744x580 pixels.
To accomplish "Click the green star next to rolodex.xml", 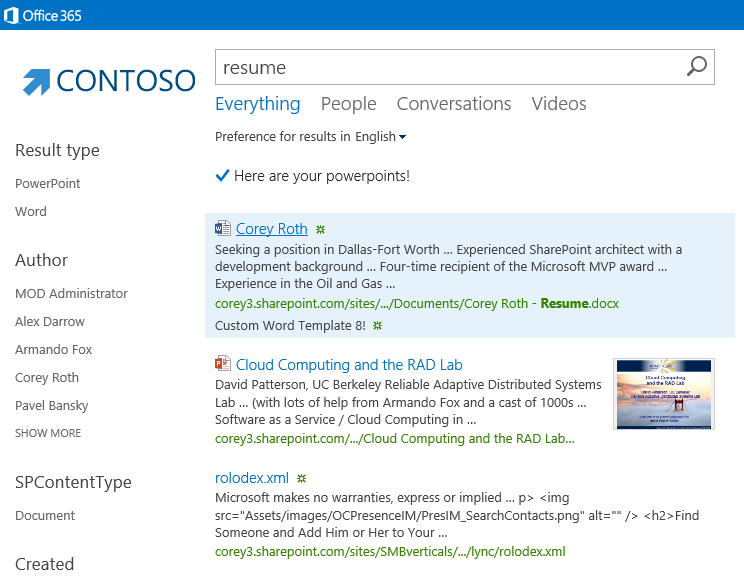I will (301, 478).
